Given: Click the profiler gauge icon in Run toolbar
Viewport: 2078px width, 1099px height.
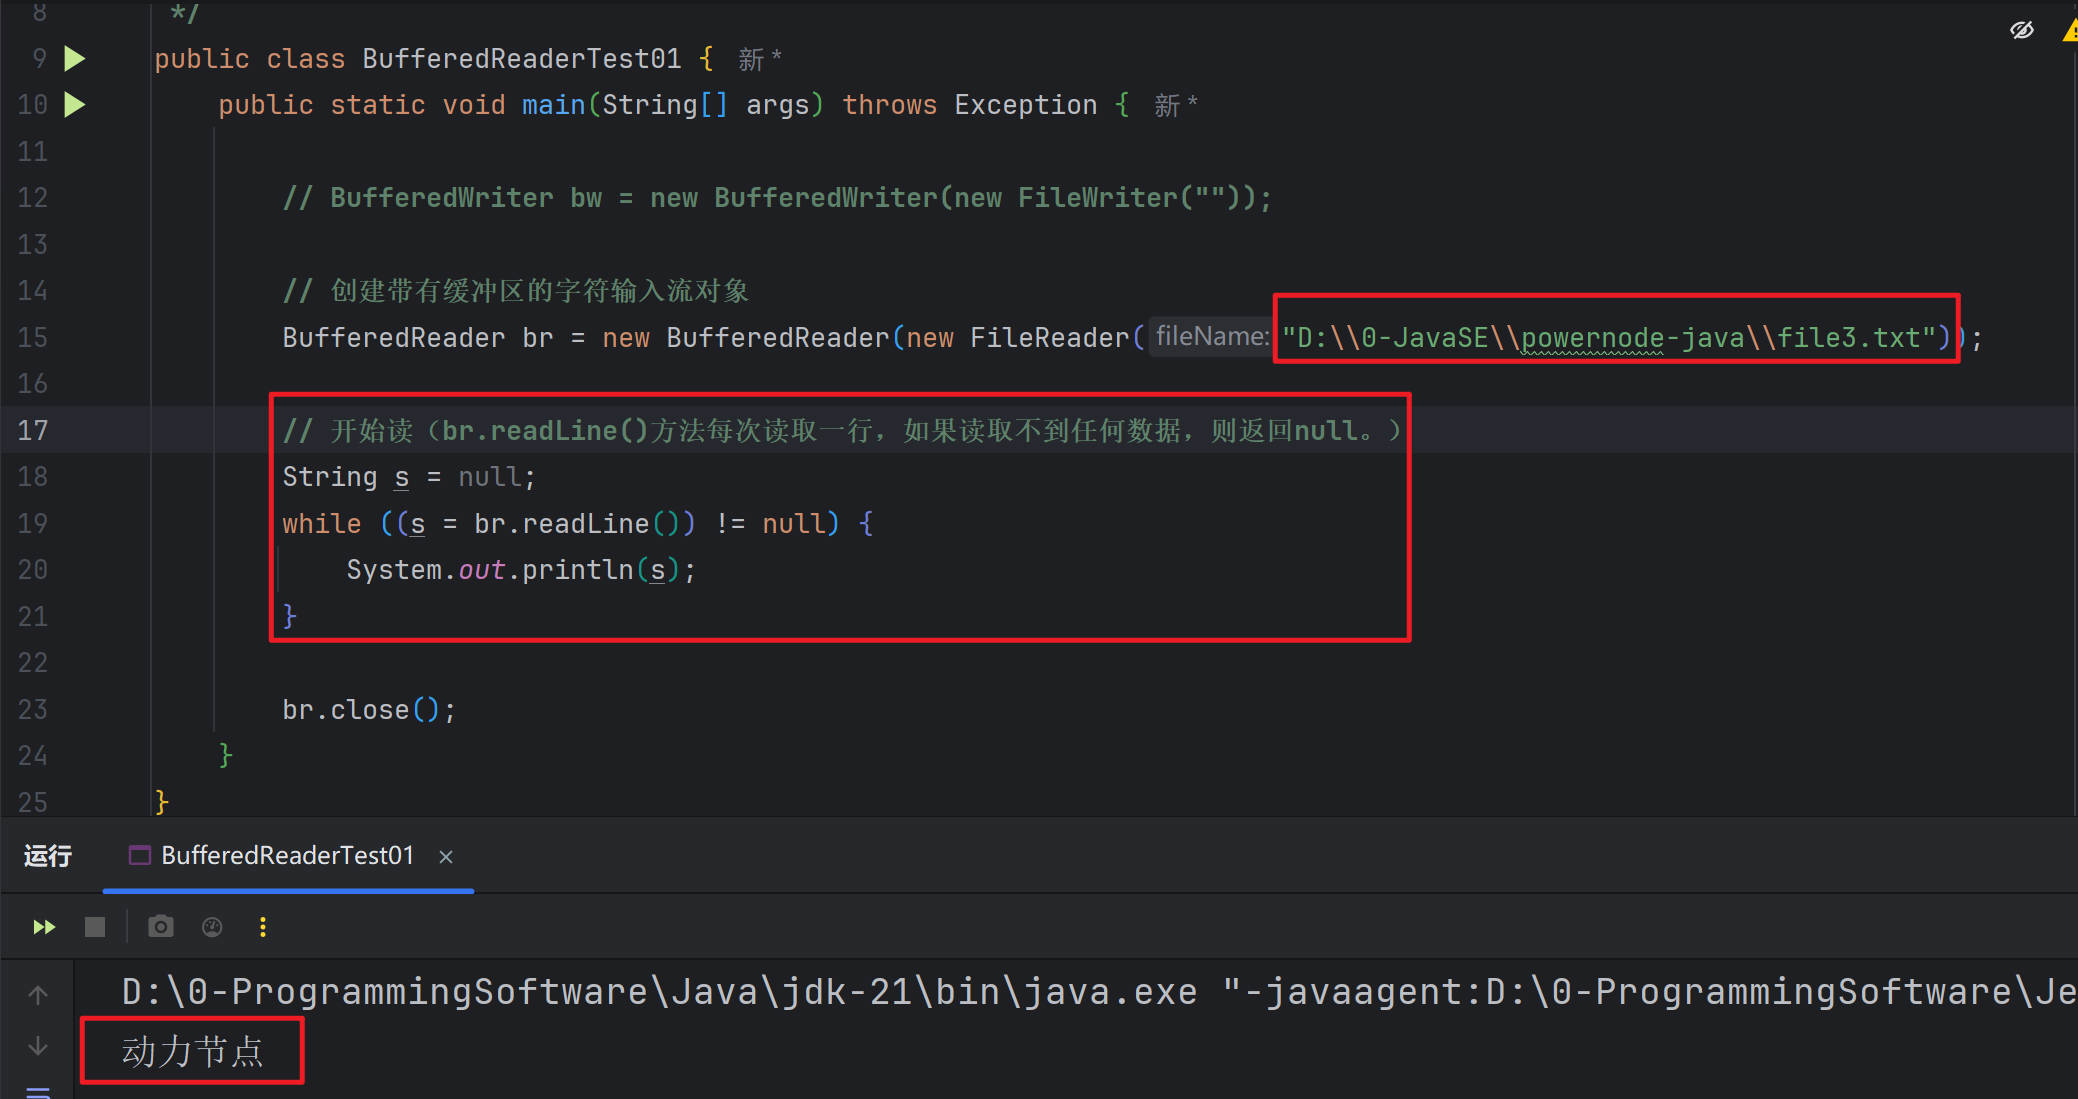Looking at the screenshot, I should coord(212,927).
